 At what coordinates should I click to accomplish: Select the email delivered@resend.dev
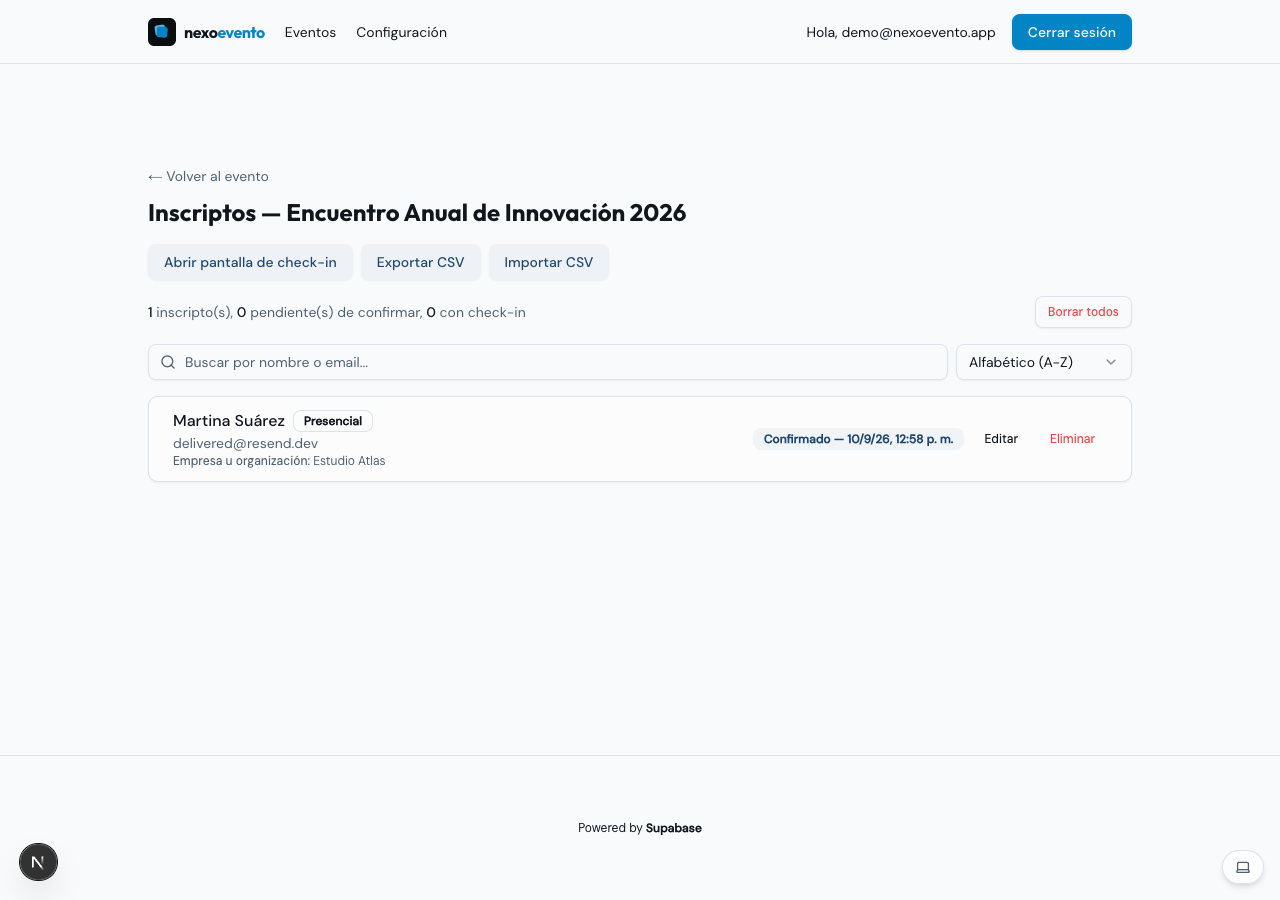245,443
